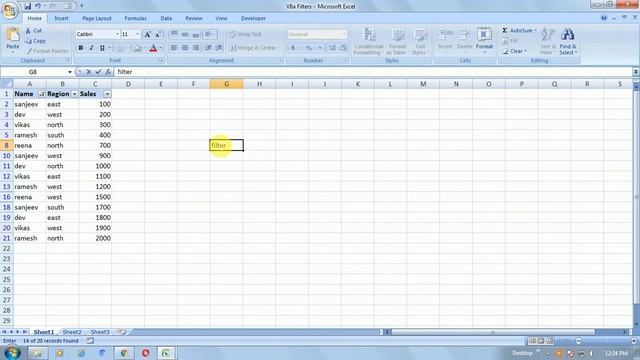Select column G header
Image resolution: width=640 pixels, height=360 pixels.
[x=227, y=84]
